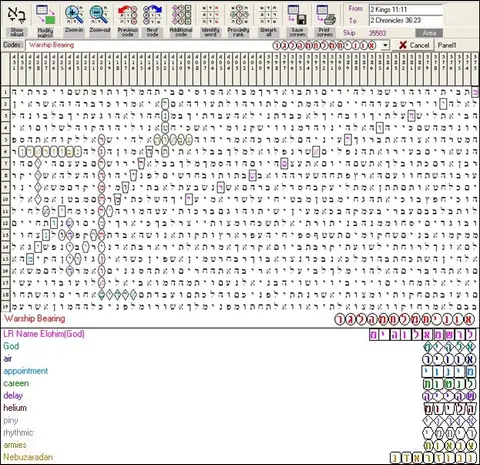This screenshot has width=480, height=465.
Task: Open the Modify matrix tool
Action: point(45,16)
